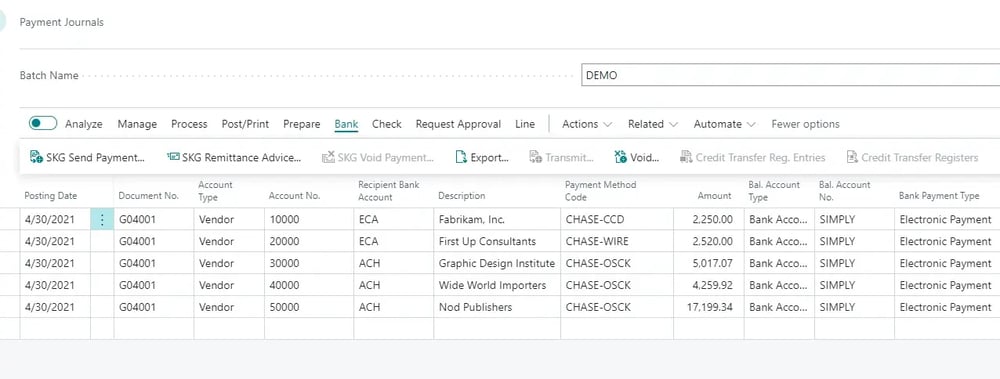This screenshot has height=379, width=1000.
Task: Open row options for the Fabrikam line
Action: point(102,219)
